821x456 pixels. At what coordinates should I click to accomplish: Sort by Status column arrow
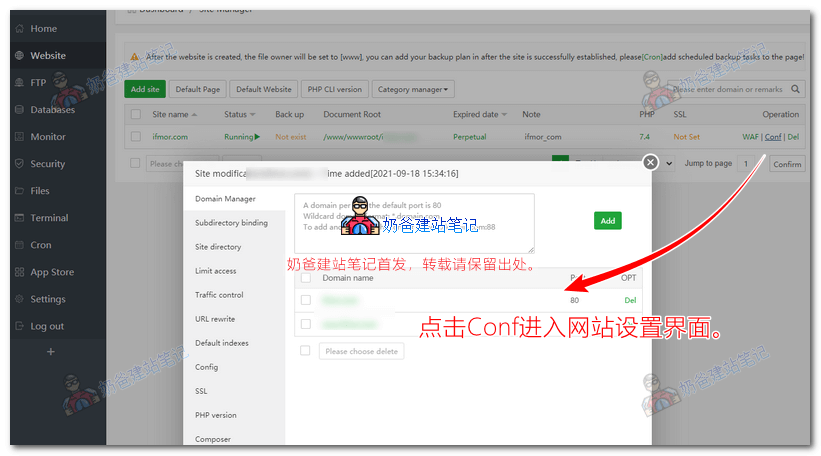tap(252, 115)
